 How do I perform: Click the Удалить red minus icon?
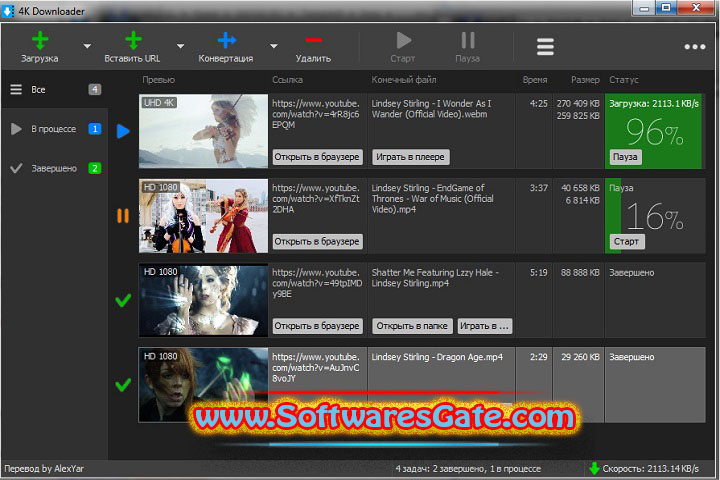point(314,40)
